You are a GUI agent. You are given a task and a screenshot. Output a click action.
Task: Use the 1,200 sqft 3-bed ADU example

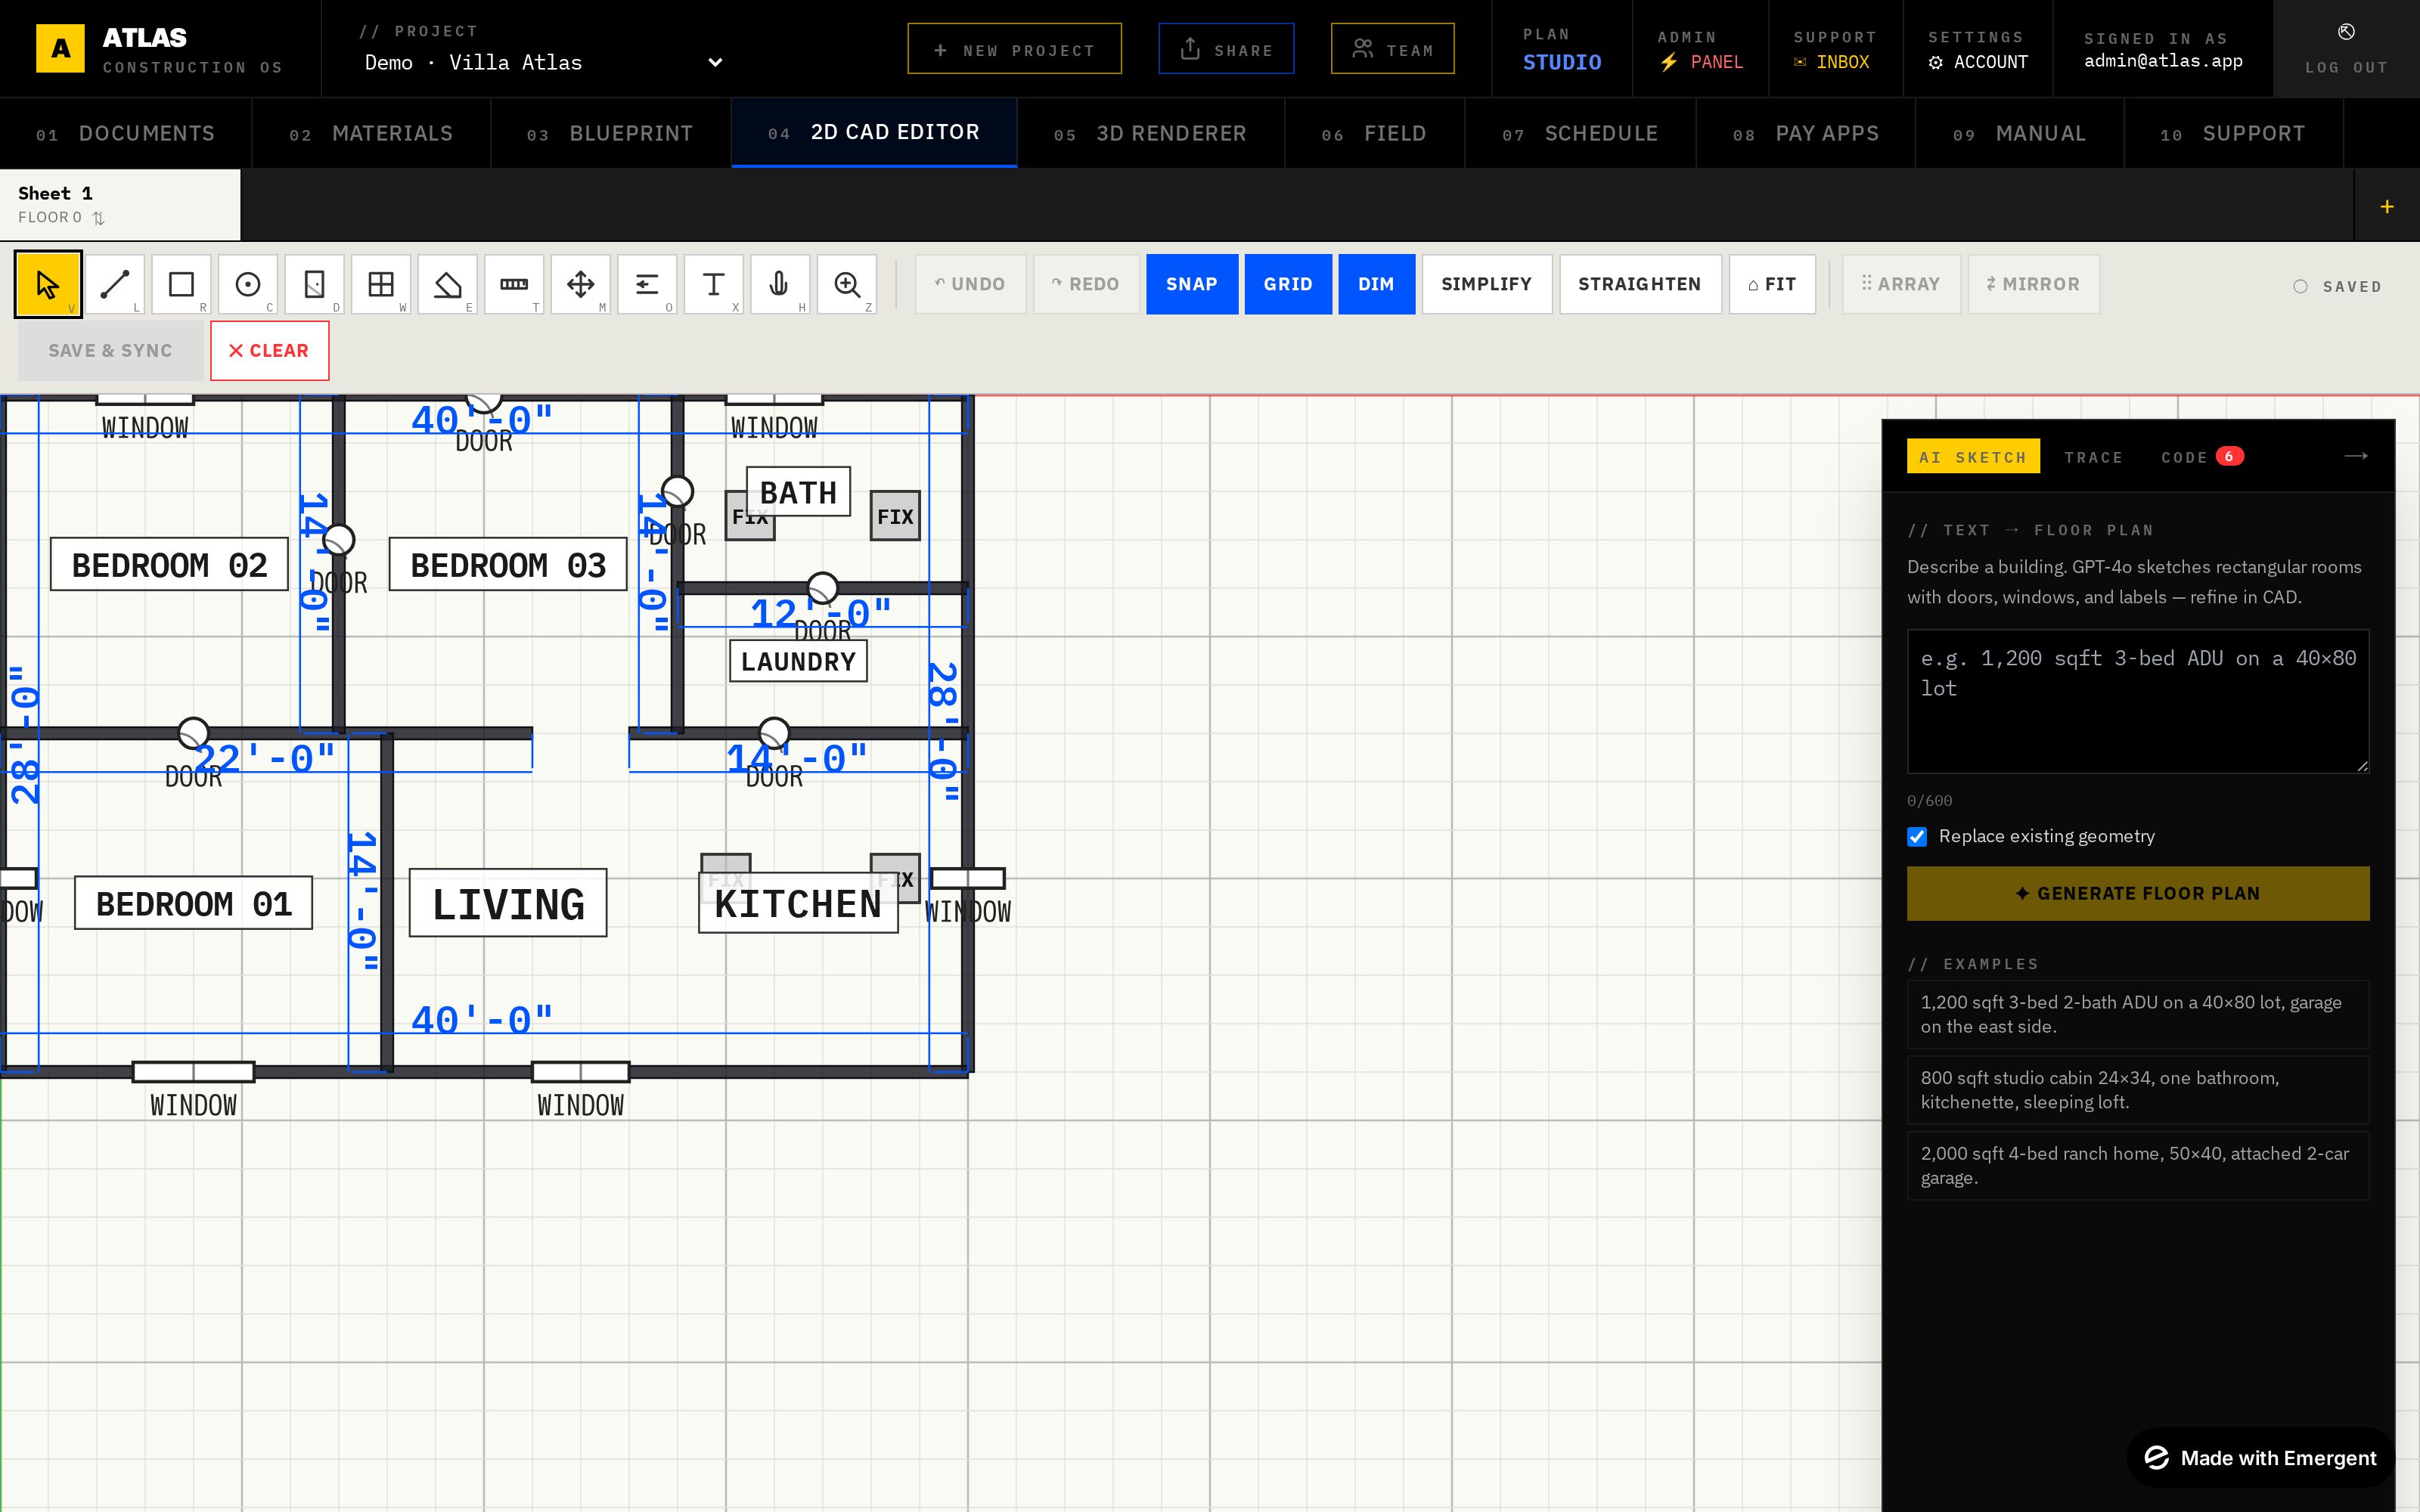[2138, 1014]
